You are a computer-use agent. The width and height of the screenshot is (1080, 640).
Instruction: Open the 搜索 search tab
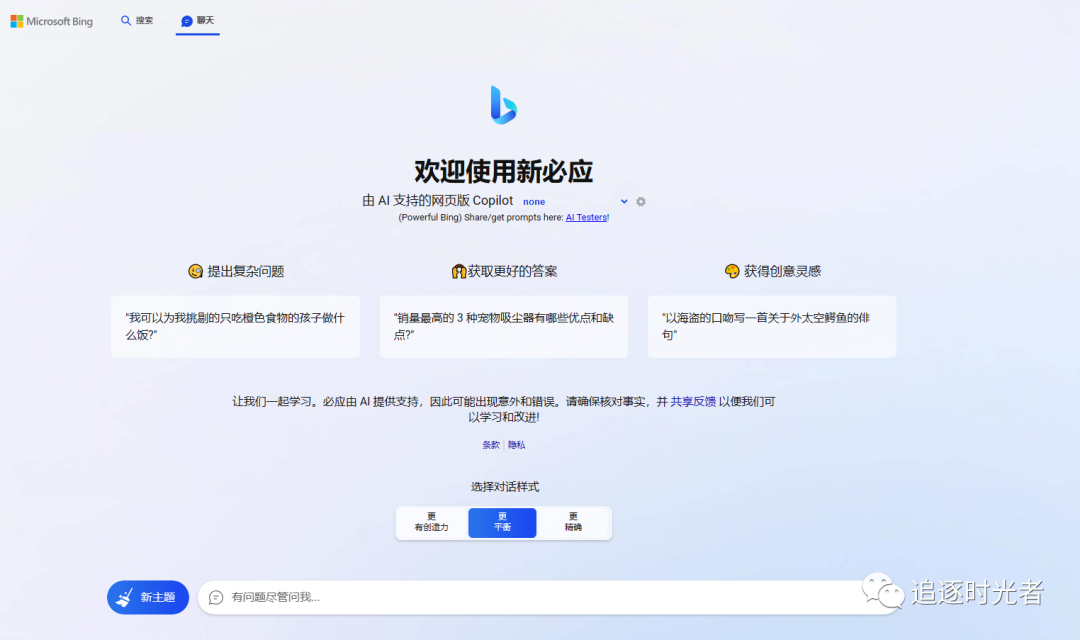click(x=136, y=21)
